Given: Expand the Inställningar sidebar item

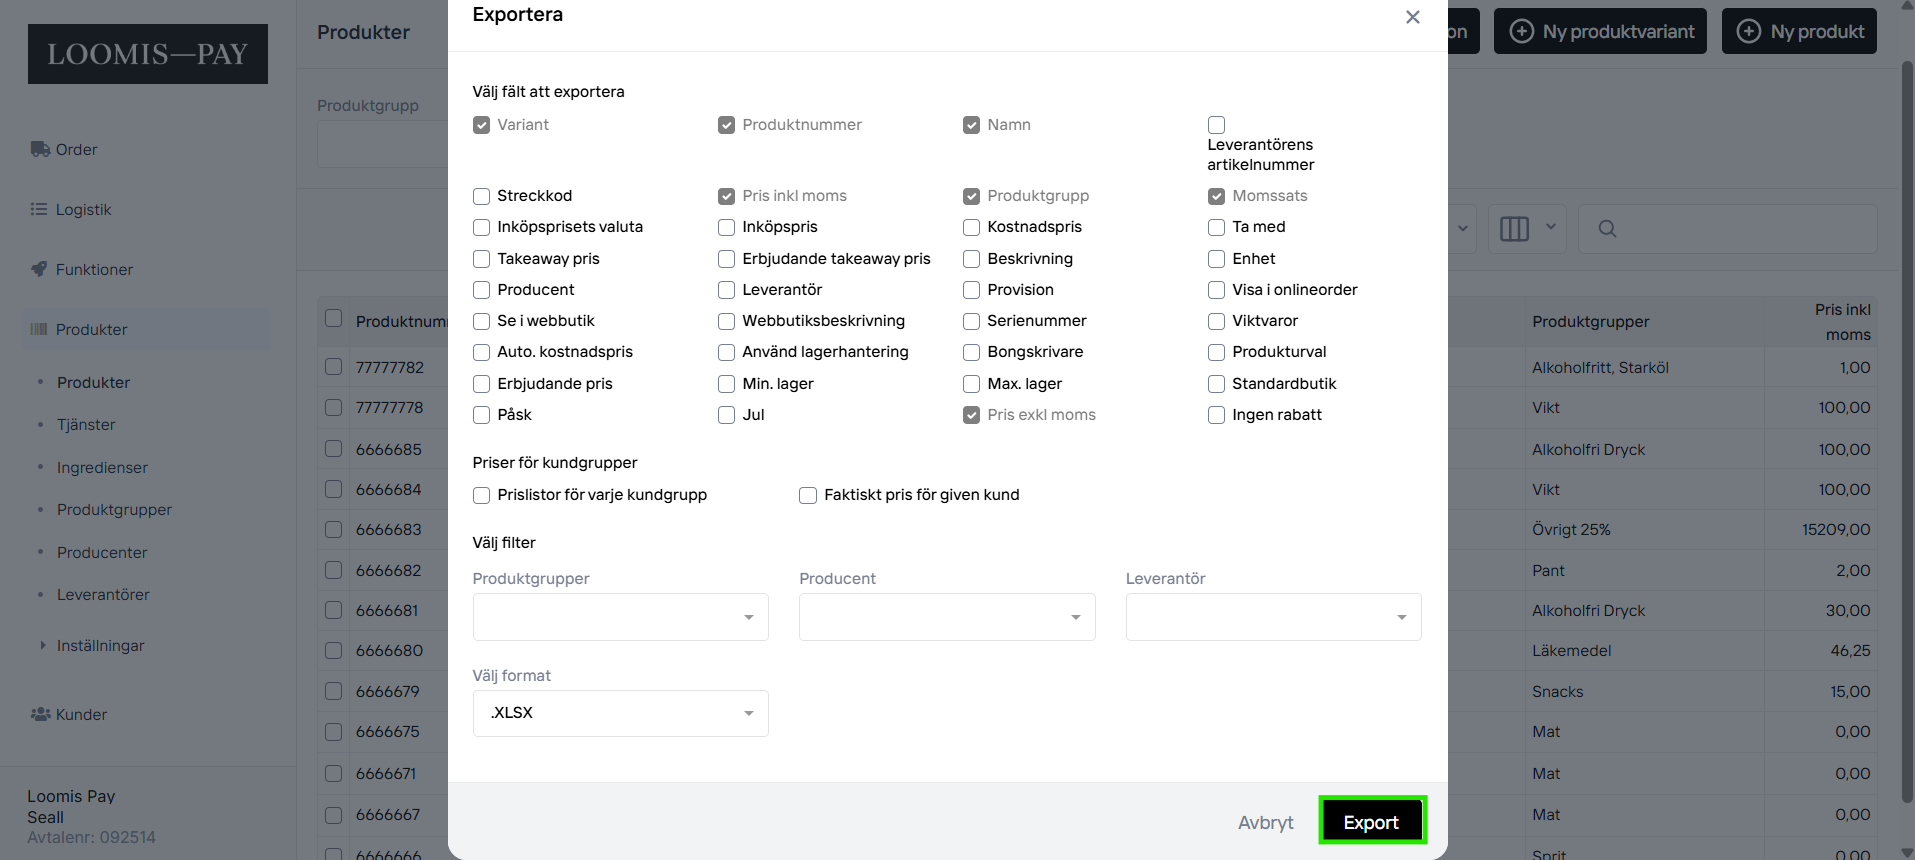Looking at the screenshot, I should pyautogui.click(x=100, y=645).
